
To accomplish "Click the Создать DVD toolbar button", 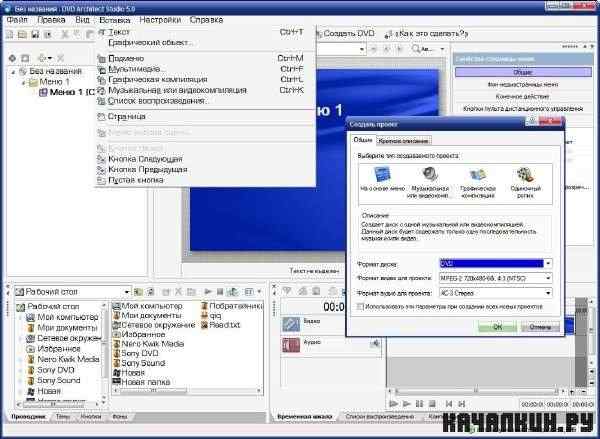I will (x=345, y=34).
